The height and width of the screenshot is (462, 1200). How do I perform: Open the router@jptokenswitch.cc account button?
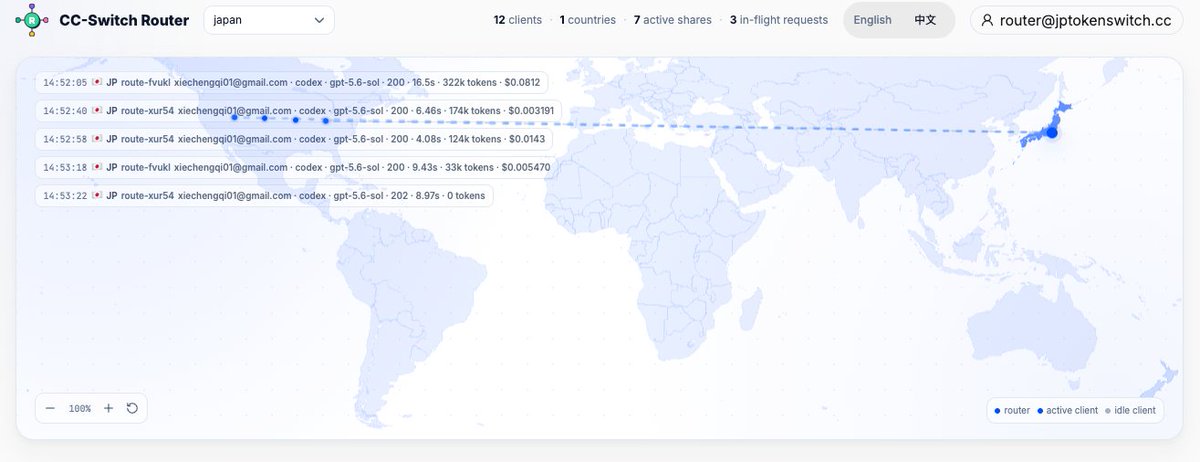point(1076,20)
